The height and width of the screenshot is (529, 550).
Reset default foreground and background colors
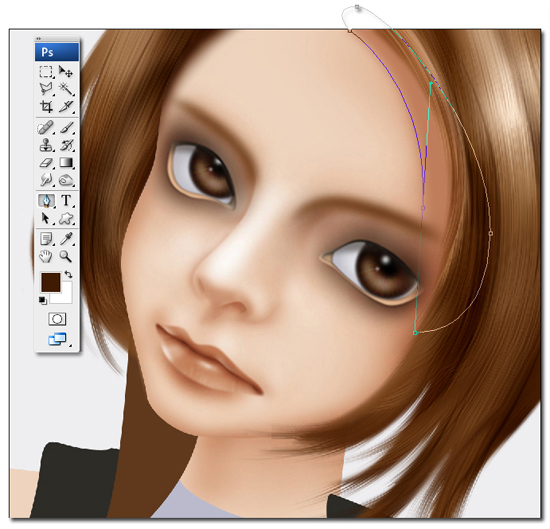tap(43, 301)
